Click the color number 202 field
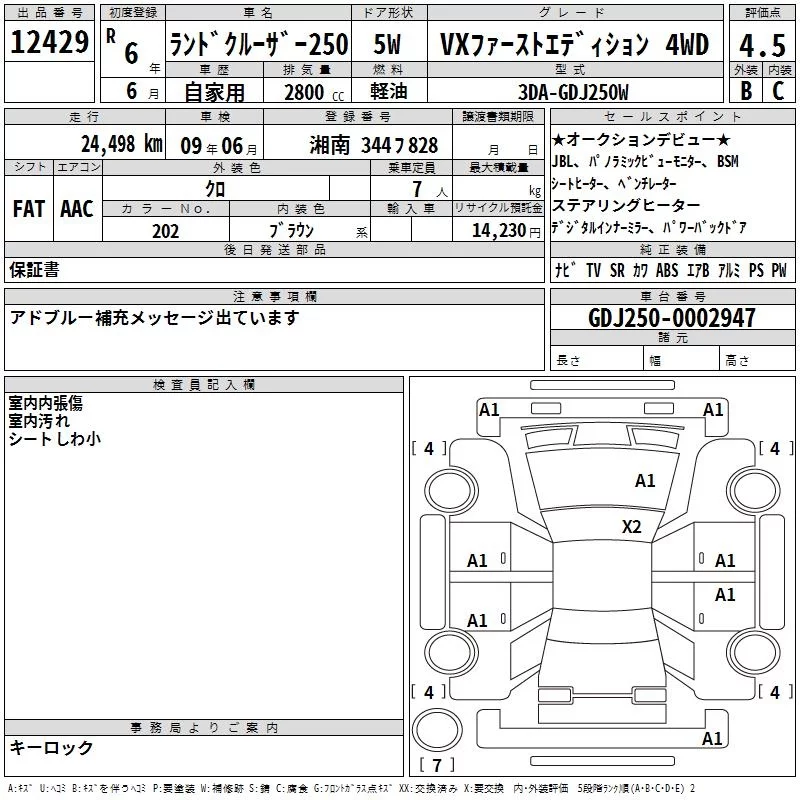Image resolution: width=800 pixels, height=800 pixels. click(x=166, y=230)
